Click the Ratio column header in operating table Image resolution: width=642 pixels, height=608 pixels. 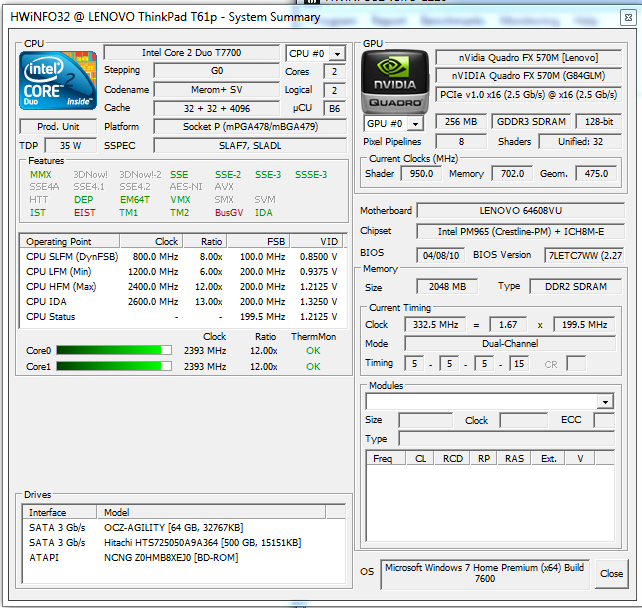coord(205,241)
